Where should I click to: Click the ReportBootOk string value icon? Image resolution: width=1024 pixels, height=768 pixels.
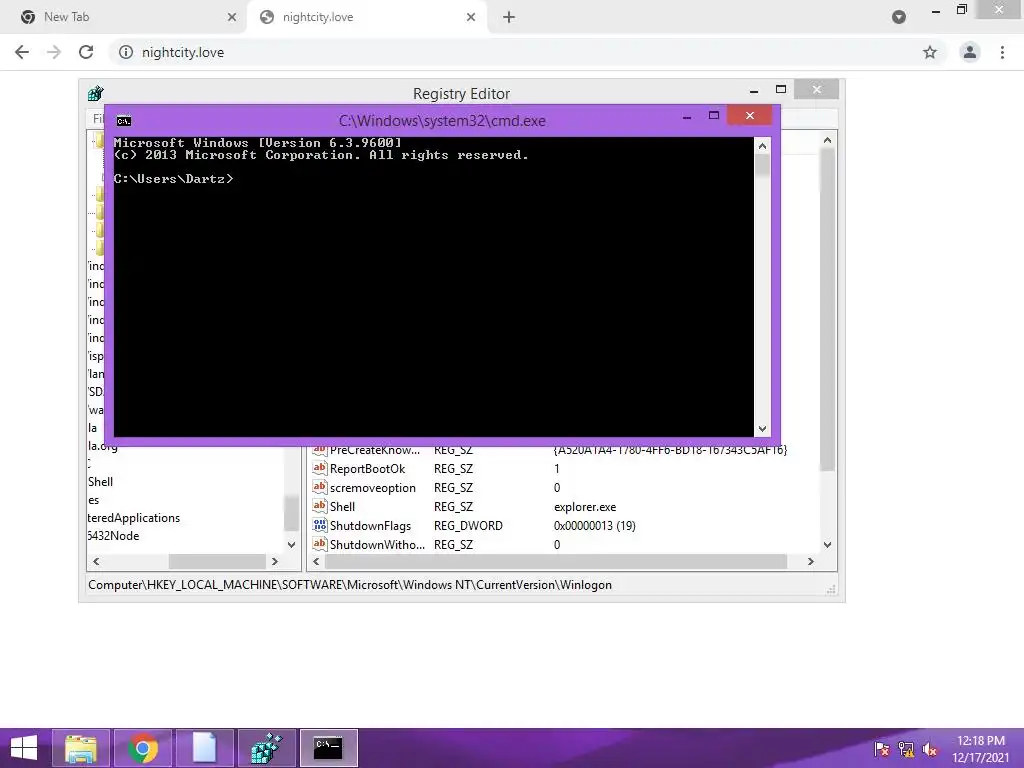(x=319, y=468)
